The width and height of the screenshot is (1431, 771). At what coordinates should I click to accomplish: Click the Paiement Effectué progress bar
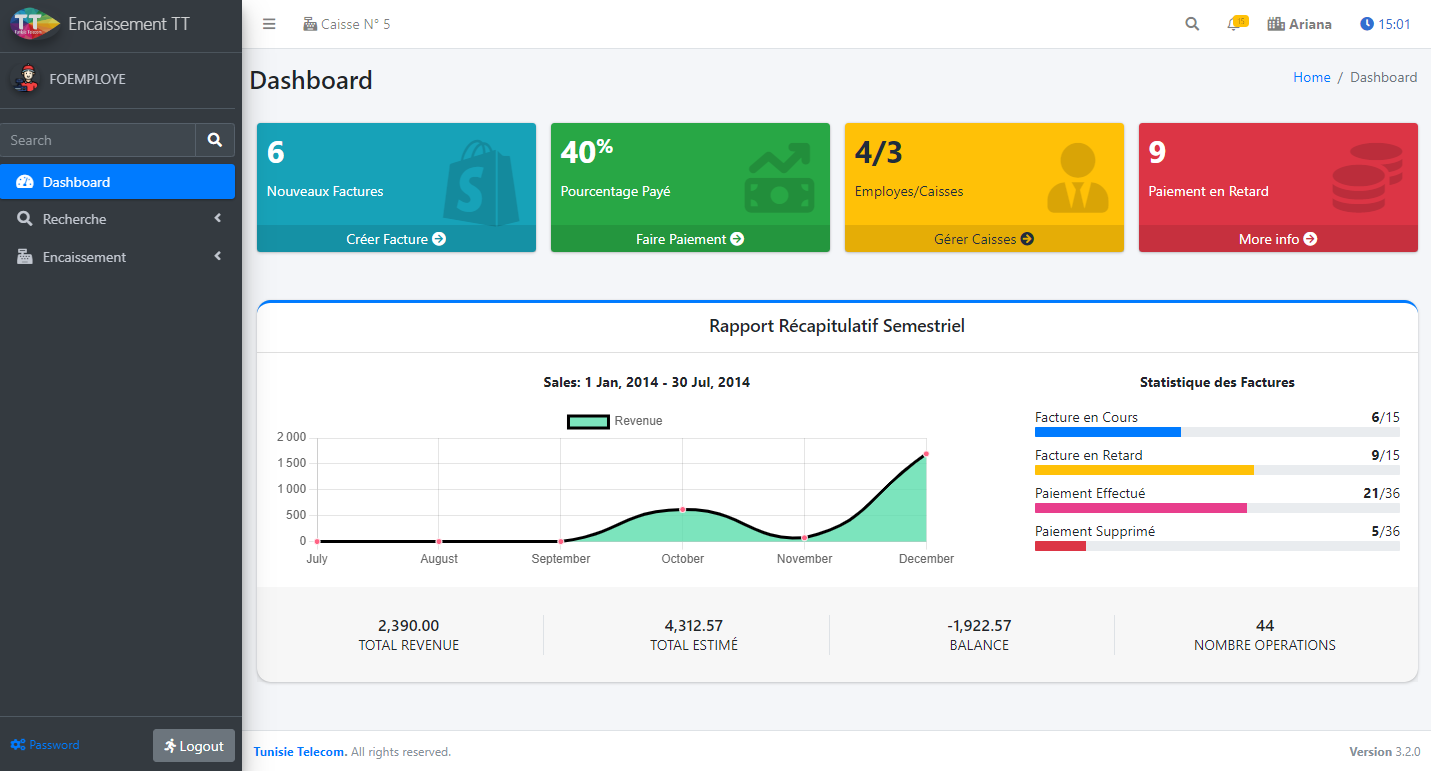click(1217, 508)
